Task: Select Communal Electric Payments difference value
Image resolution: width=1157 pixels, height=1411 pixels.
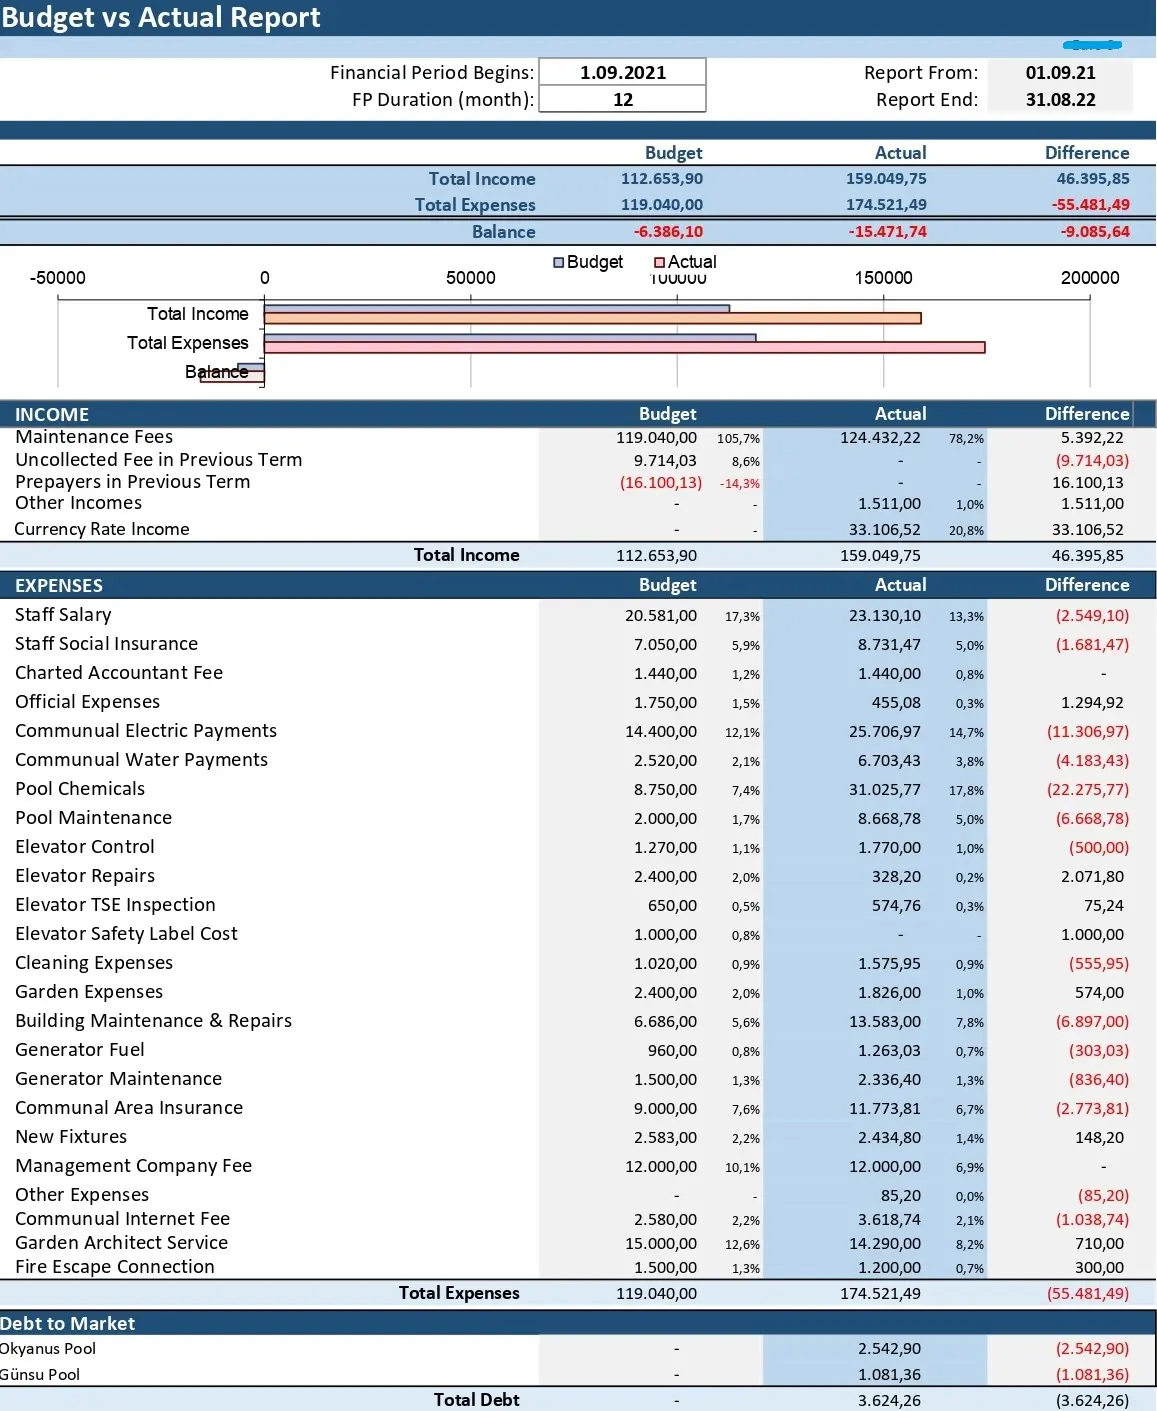Action: (1087, 731)
